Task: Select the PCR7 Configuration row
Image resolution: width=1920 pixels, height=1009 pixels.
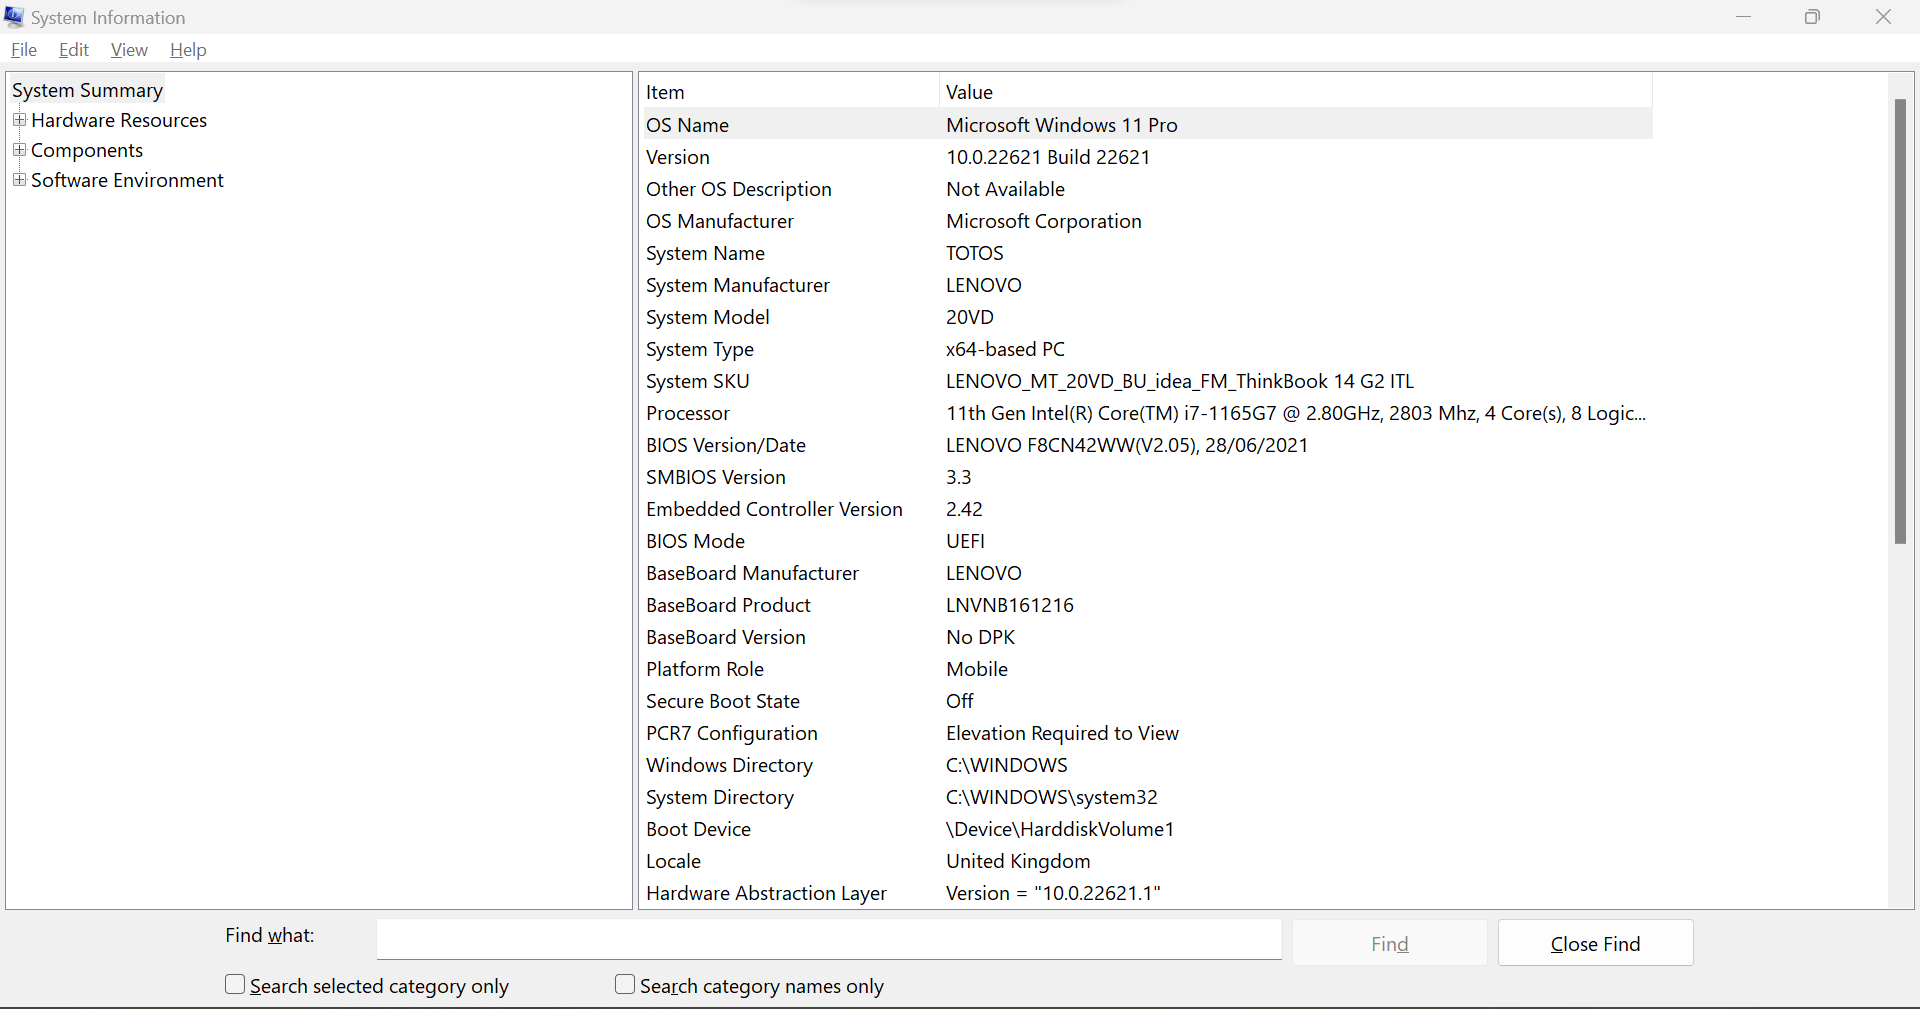Action: (1146, 733)
